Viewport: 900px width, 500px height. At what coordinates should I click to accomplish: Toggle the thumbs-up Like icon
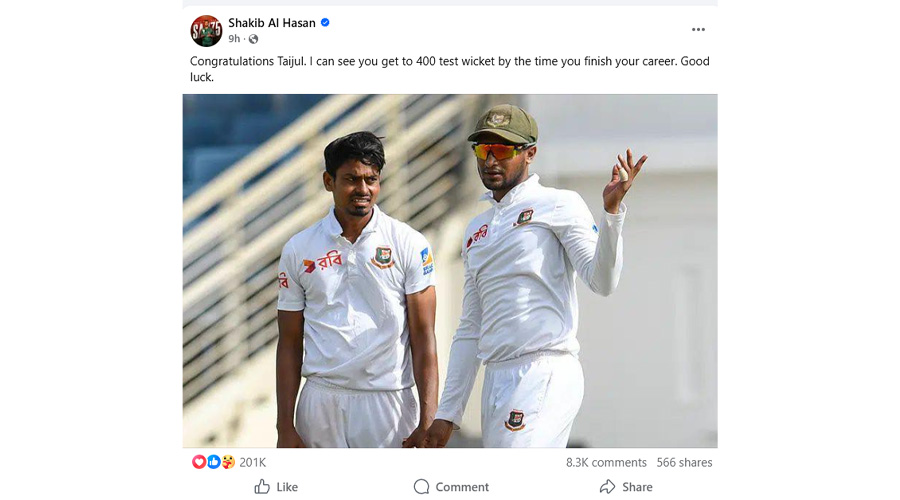click(262, 487)
